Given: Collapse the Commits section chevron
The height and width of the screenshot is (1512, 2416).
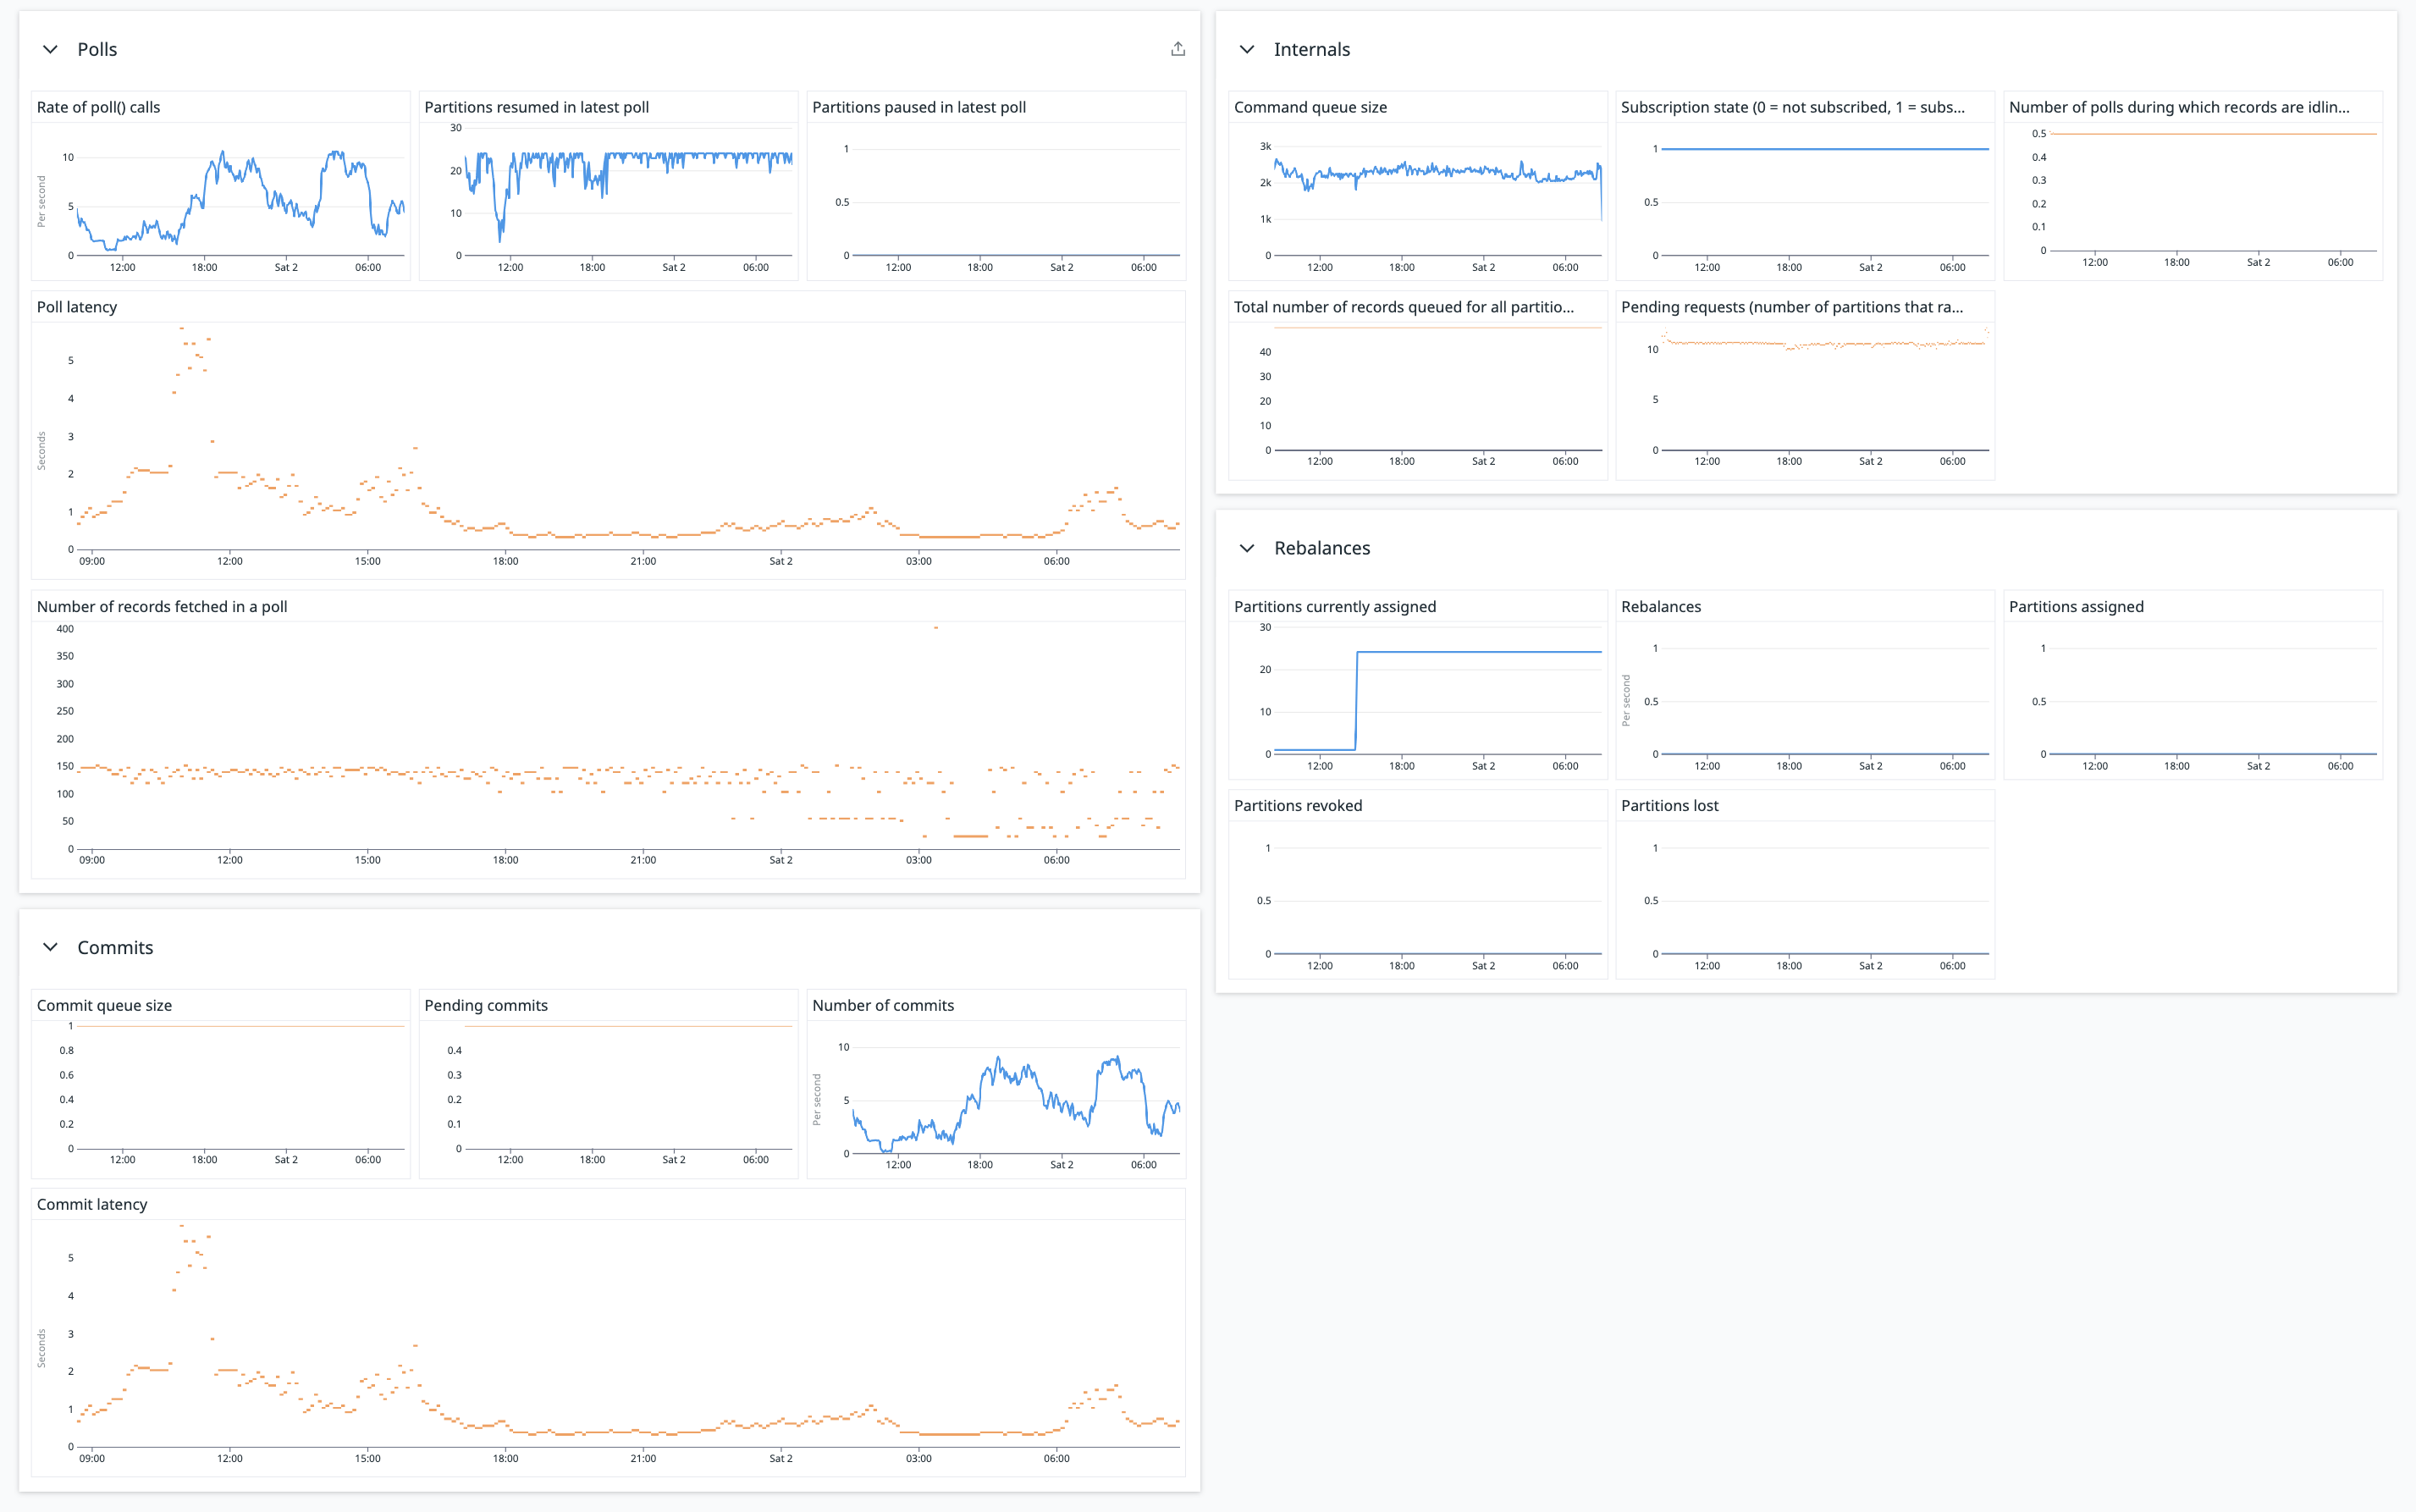Looking at the screenshot, I should click(50, 947).
